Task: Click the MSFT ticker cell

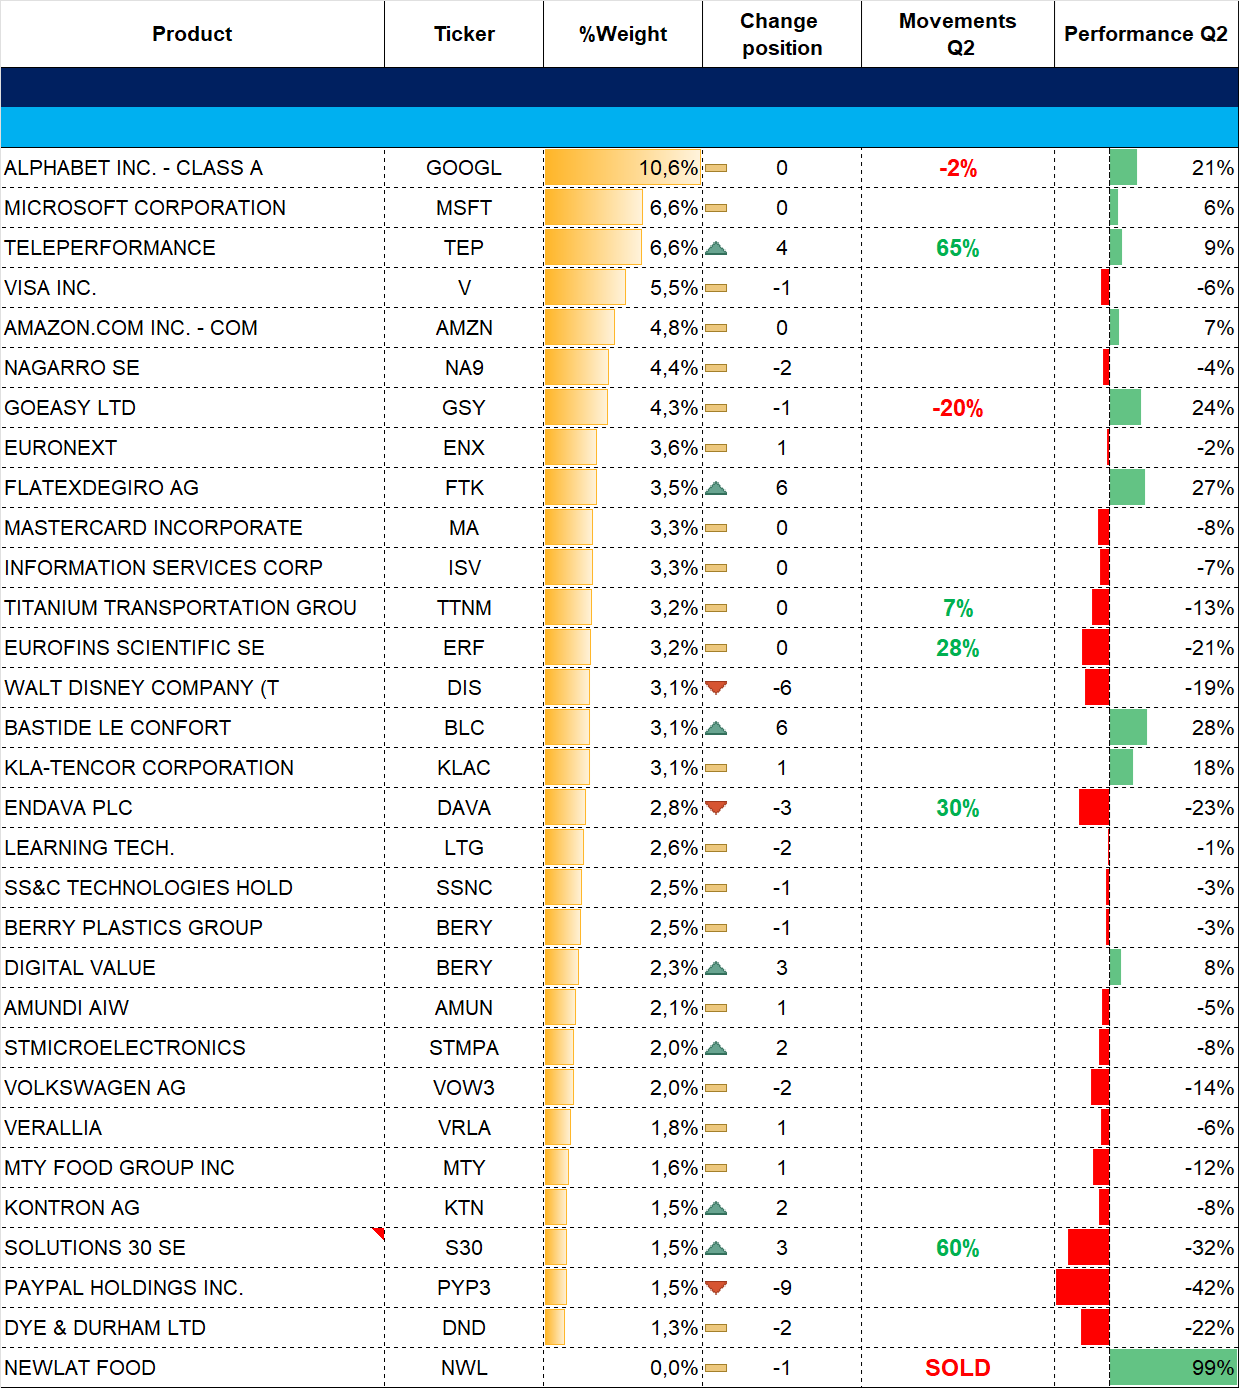Action: click(464, 208)
